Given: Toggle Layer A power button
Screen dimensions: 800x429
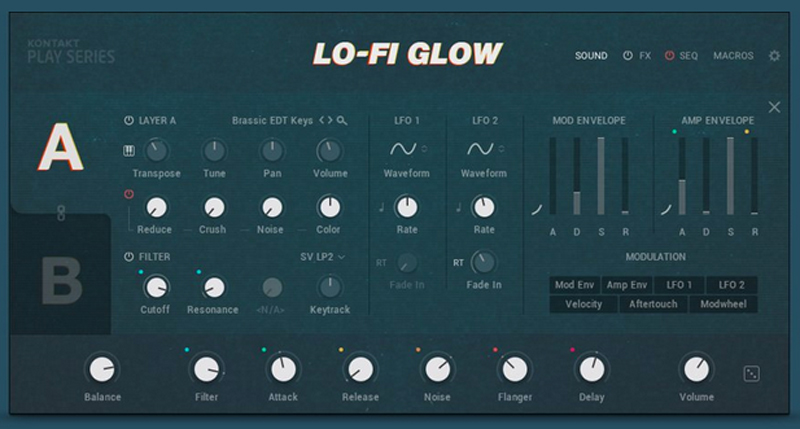Looking at the screenshot, I should (x=129, y=120).
